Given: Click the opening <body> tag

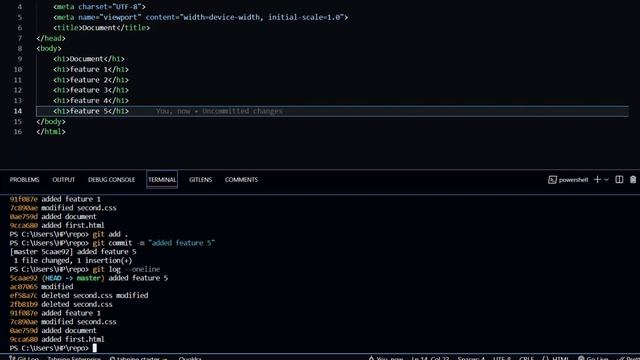Looking at the screenshot, I should pos(49,49).
